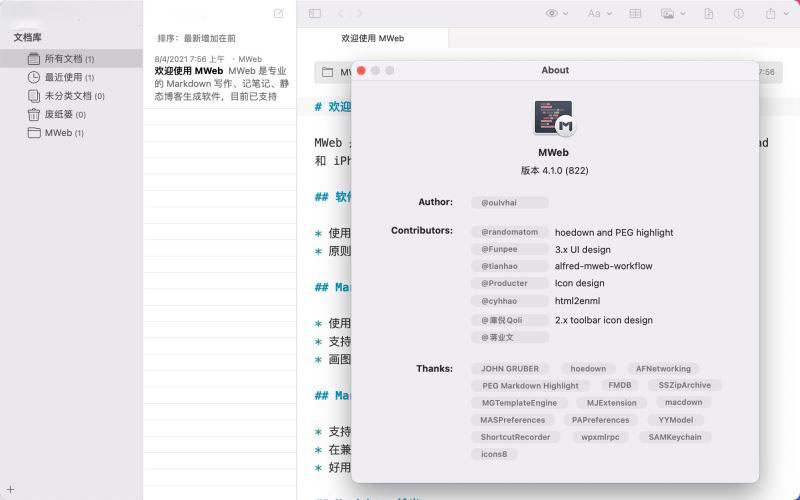Click the plus button at sidebar bottom
The image size is (800, 500).
coord(10,490)
